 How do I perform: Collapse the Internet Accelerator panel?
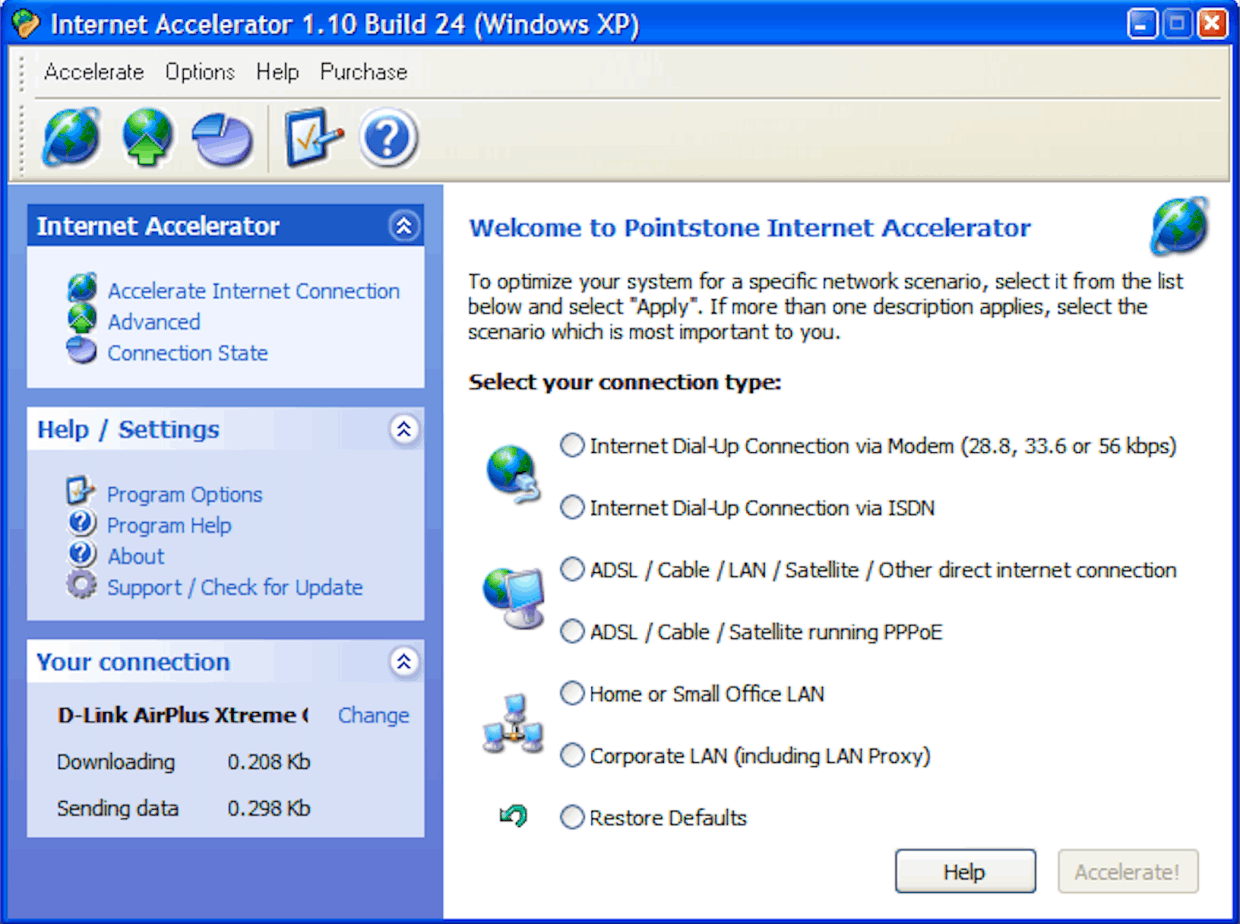tap(404, 226)
